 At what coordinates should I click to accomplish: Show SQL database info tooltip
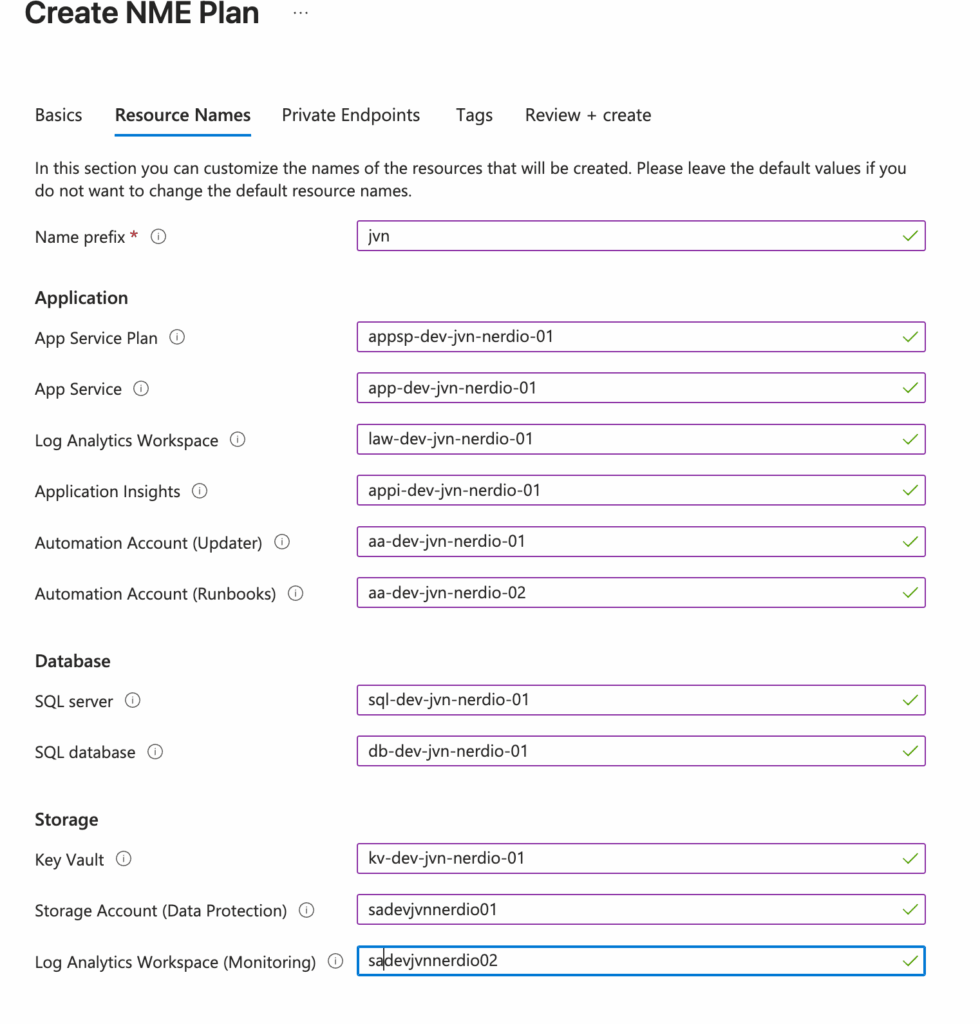155,752
